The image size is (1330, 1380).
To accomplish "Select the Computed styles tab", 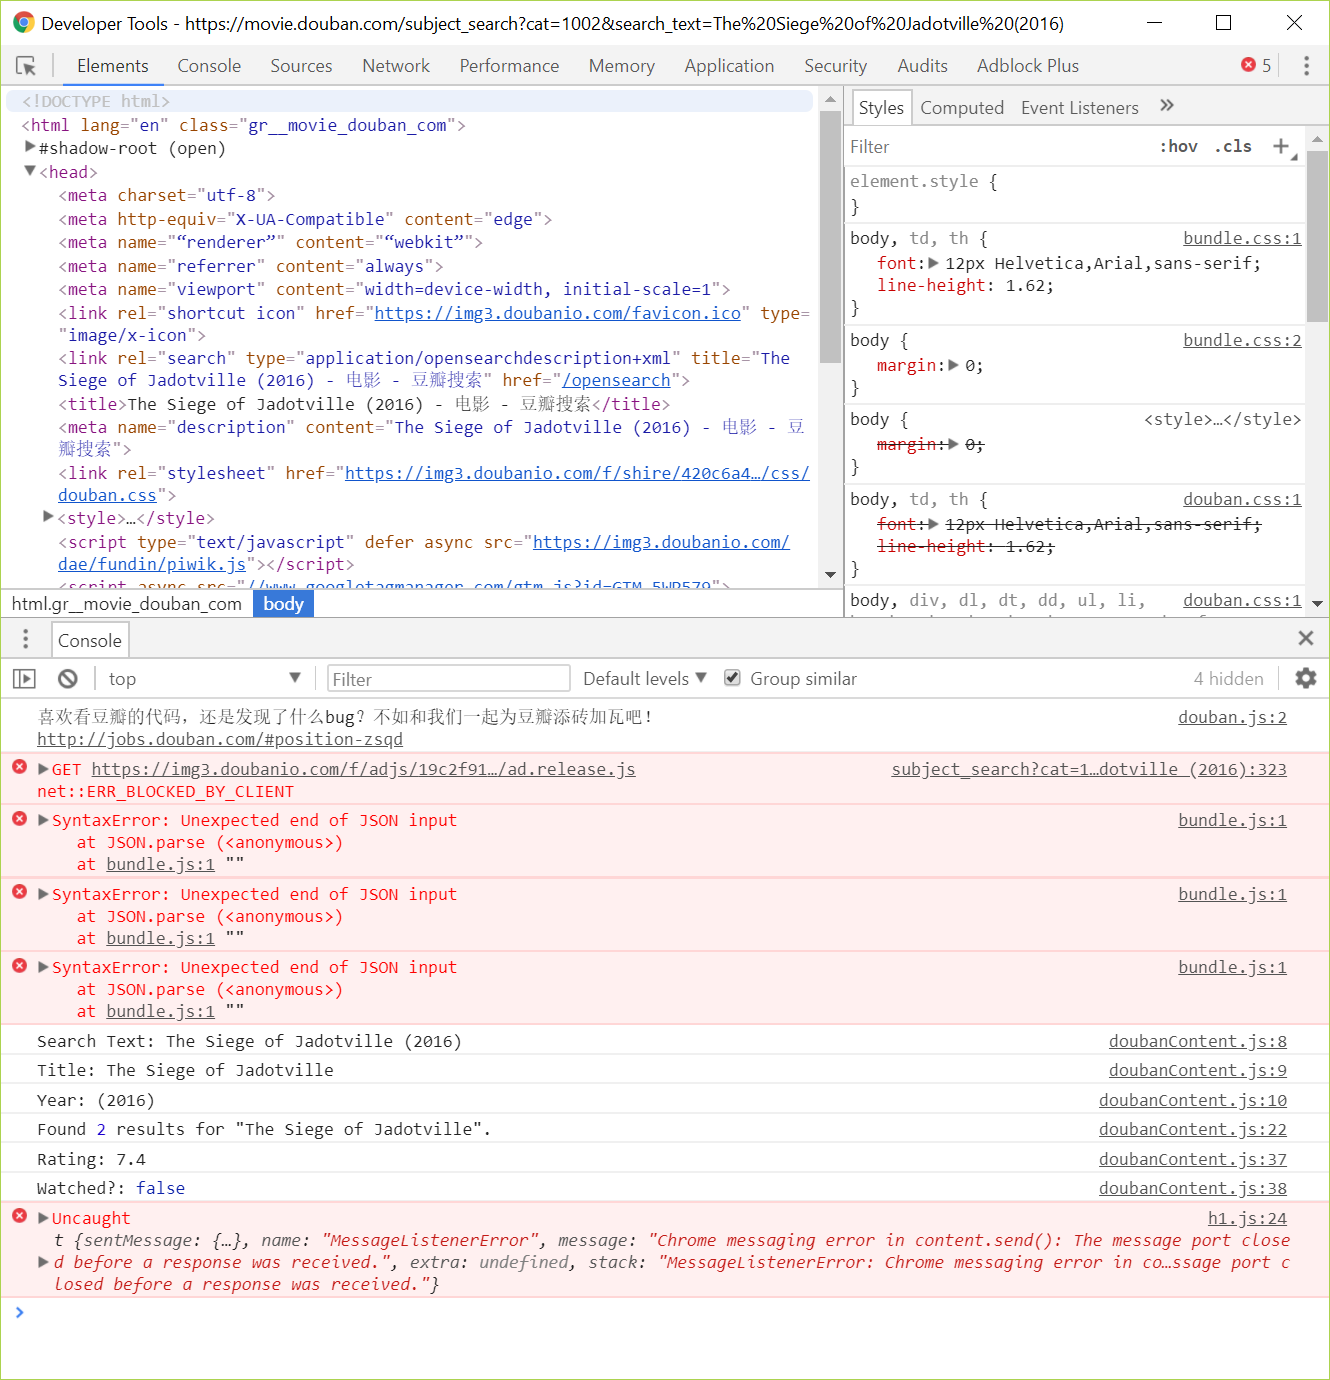I will [x=962, y=108].
